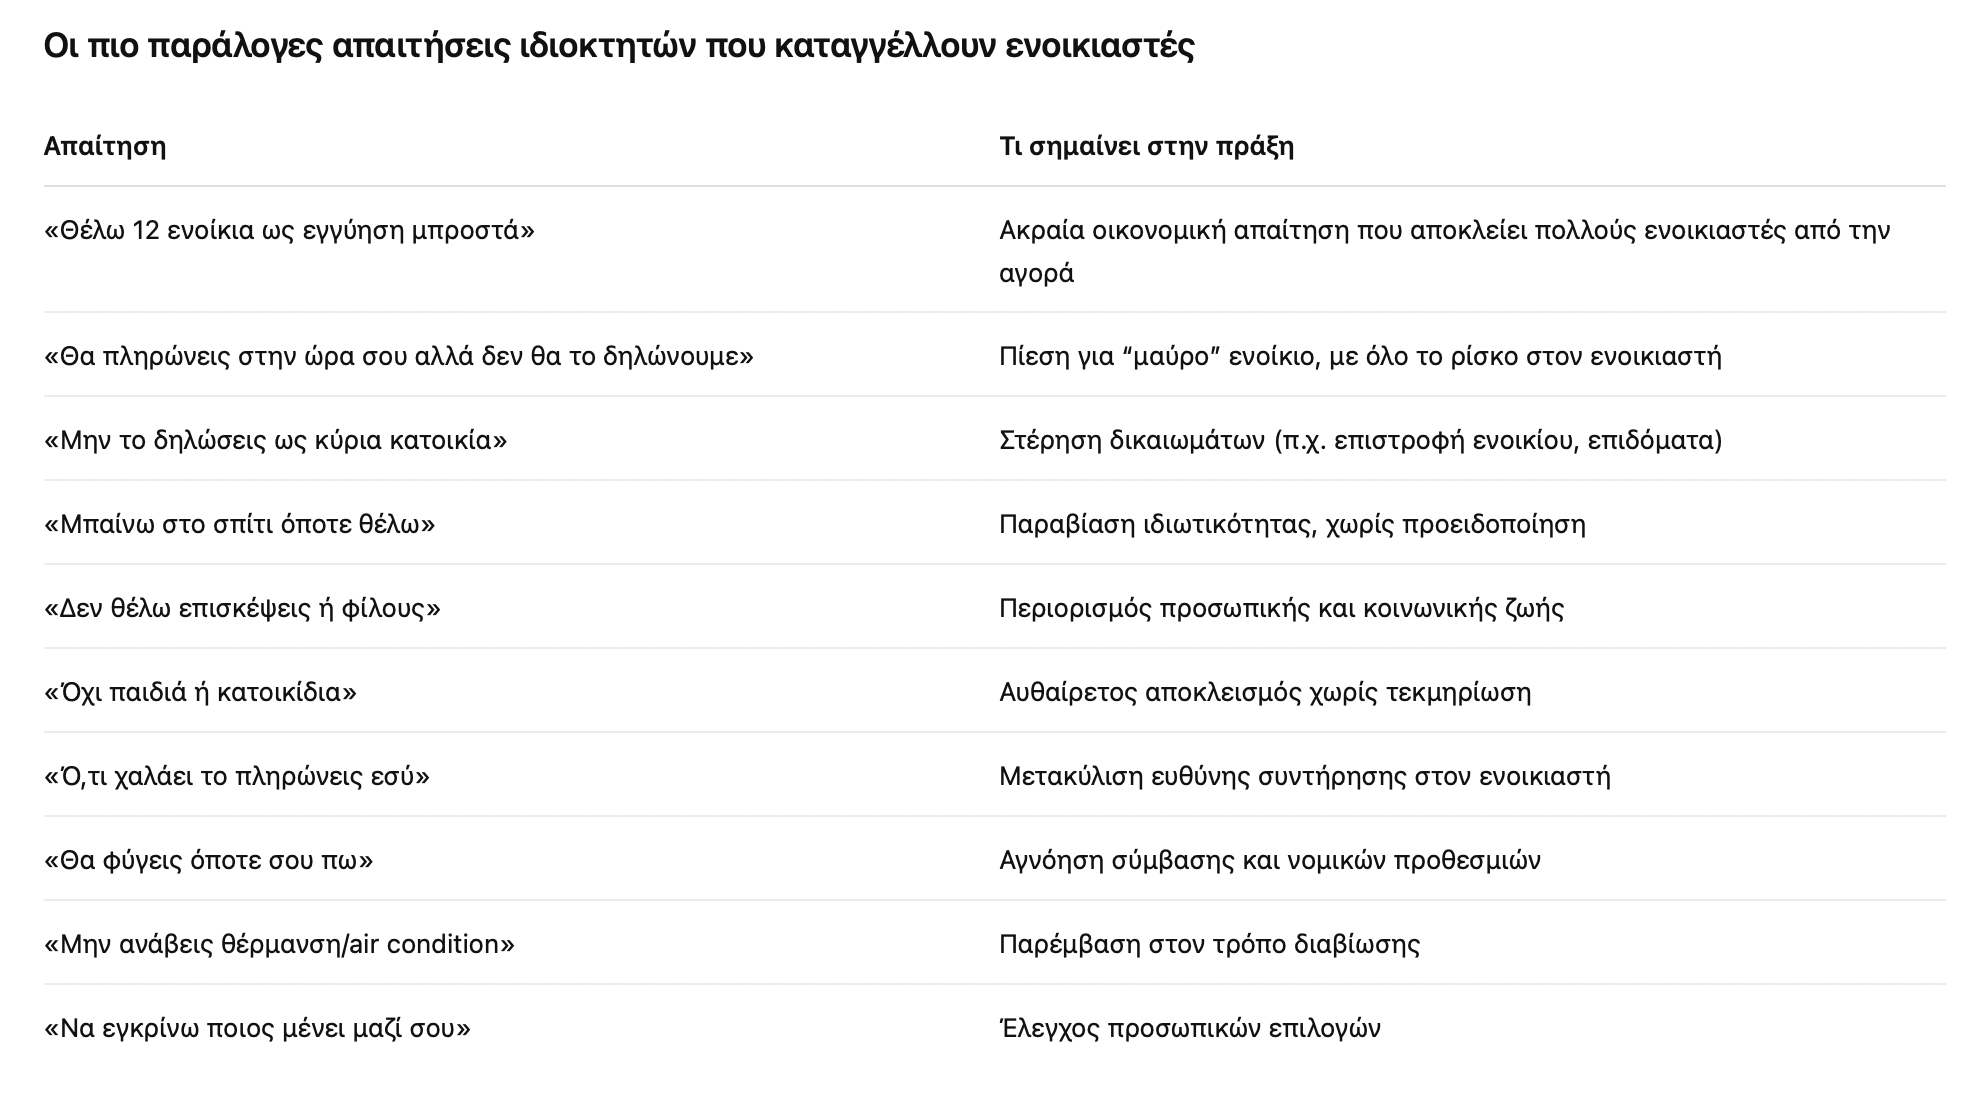Select the «Όχι παιδιά ή κατοικίδια» cell
The image size is (1978, 1096).
click(x=200, y=693)
